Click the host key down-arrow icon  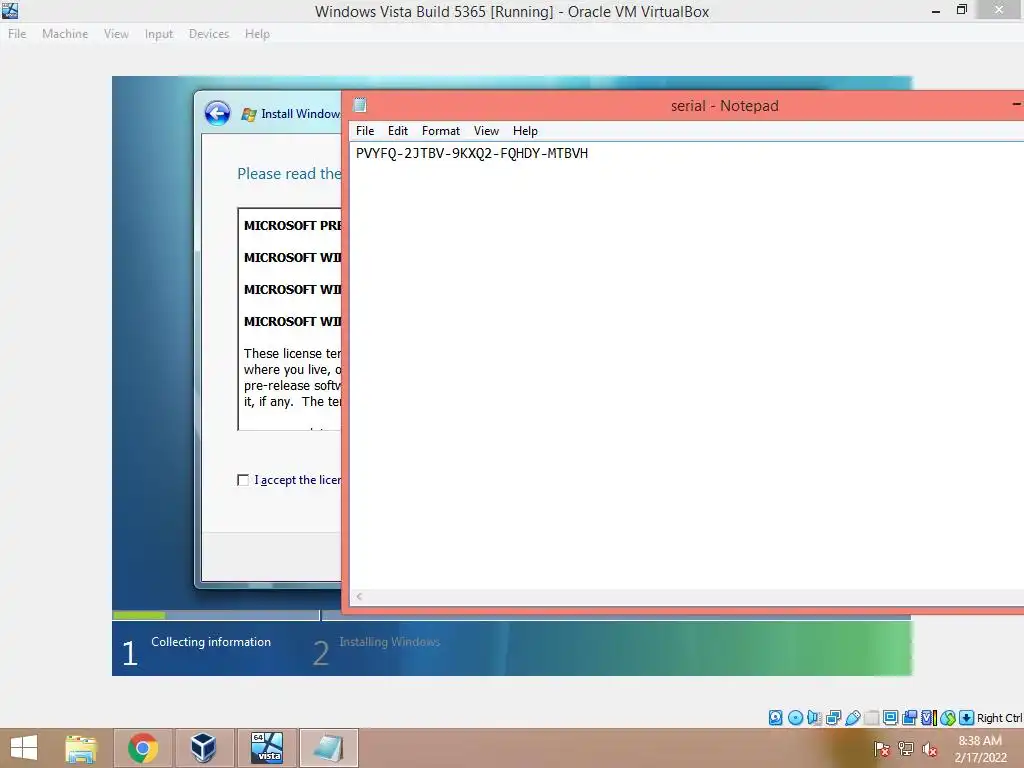(x=967, y=718)
